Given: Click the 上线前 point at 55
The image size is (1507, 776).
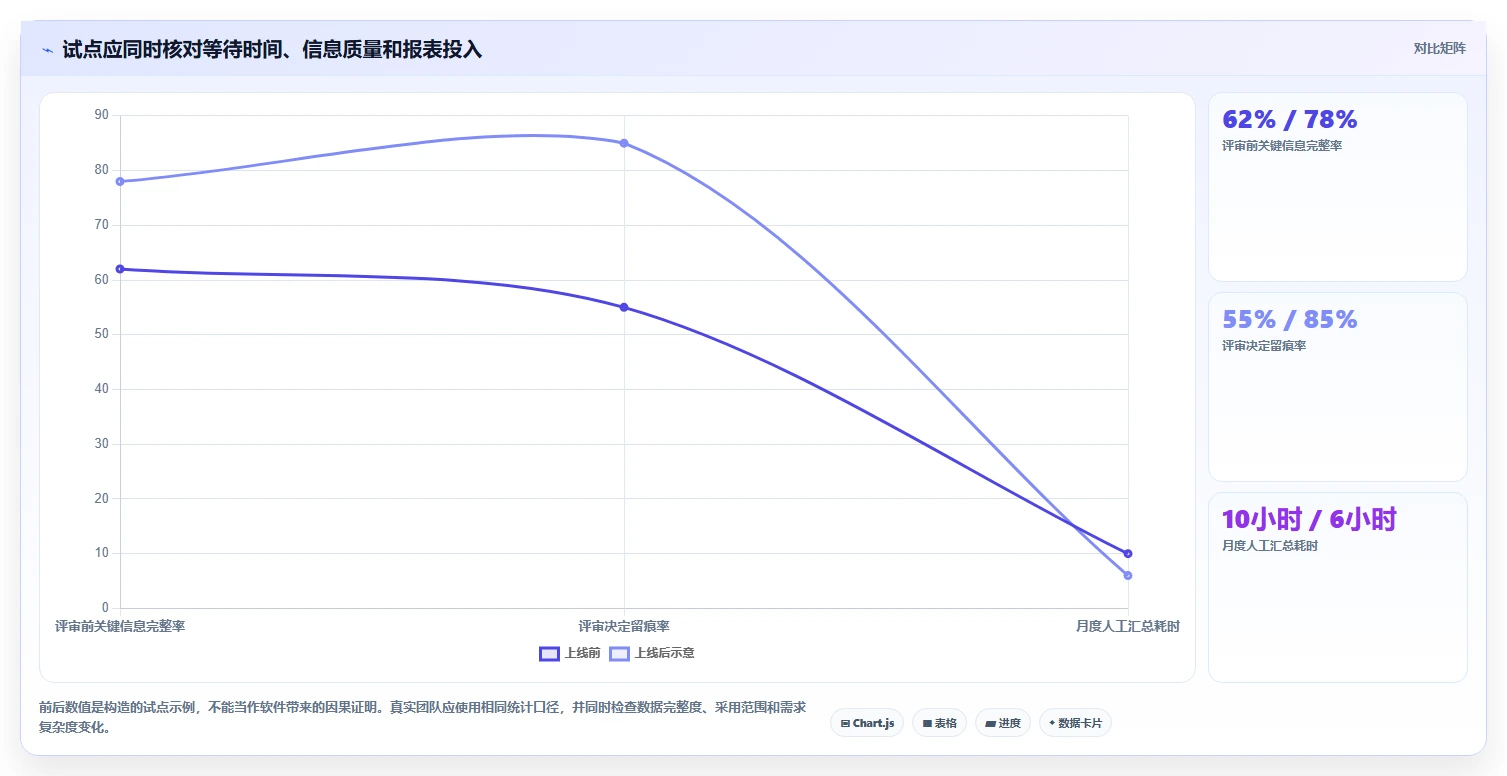Looking at the screenshot, I should [624, 307].
